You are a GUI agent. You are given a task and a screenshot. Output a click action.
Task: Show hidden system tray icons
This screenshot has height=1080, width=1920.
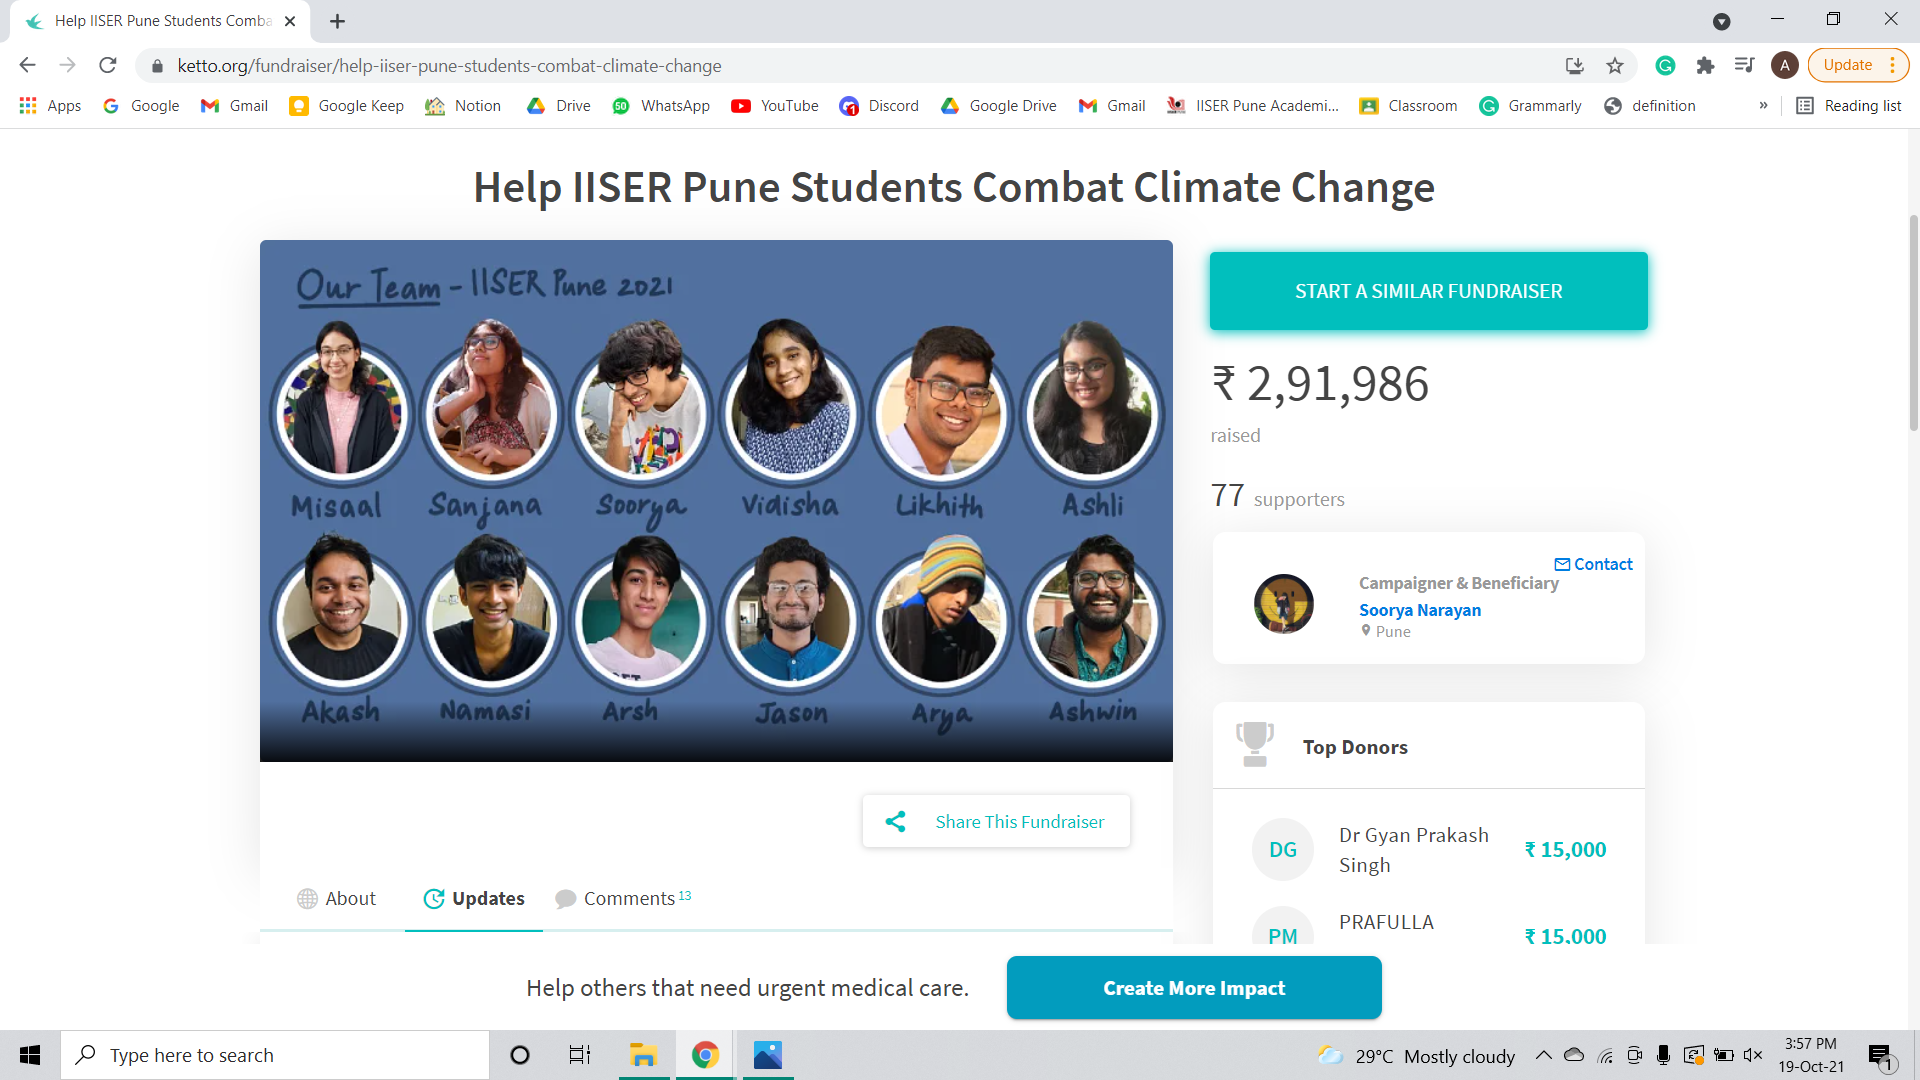(x=1543, y=1055)
